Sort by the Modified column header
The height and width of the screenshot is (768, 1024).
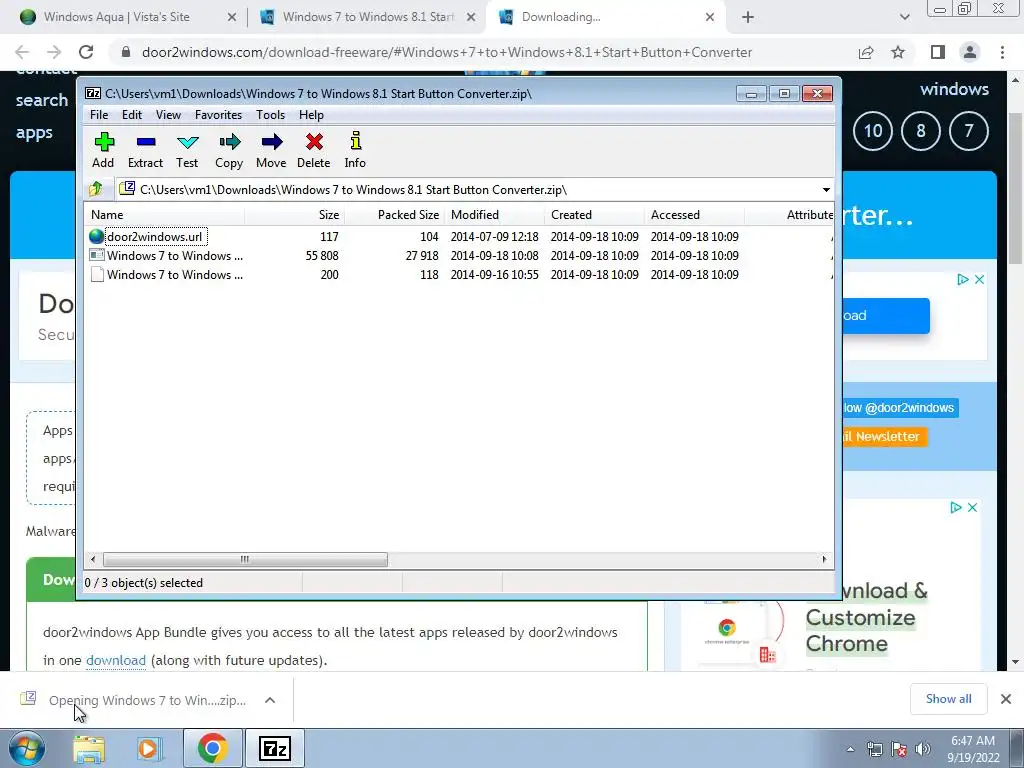[494, 215]
